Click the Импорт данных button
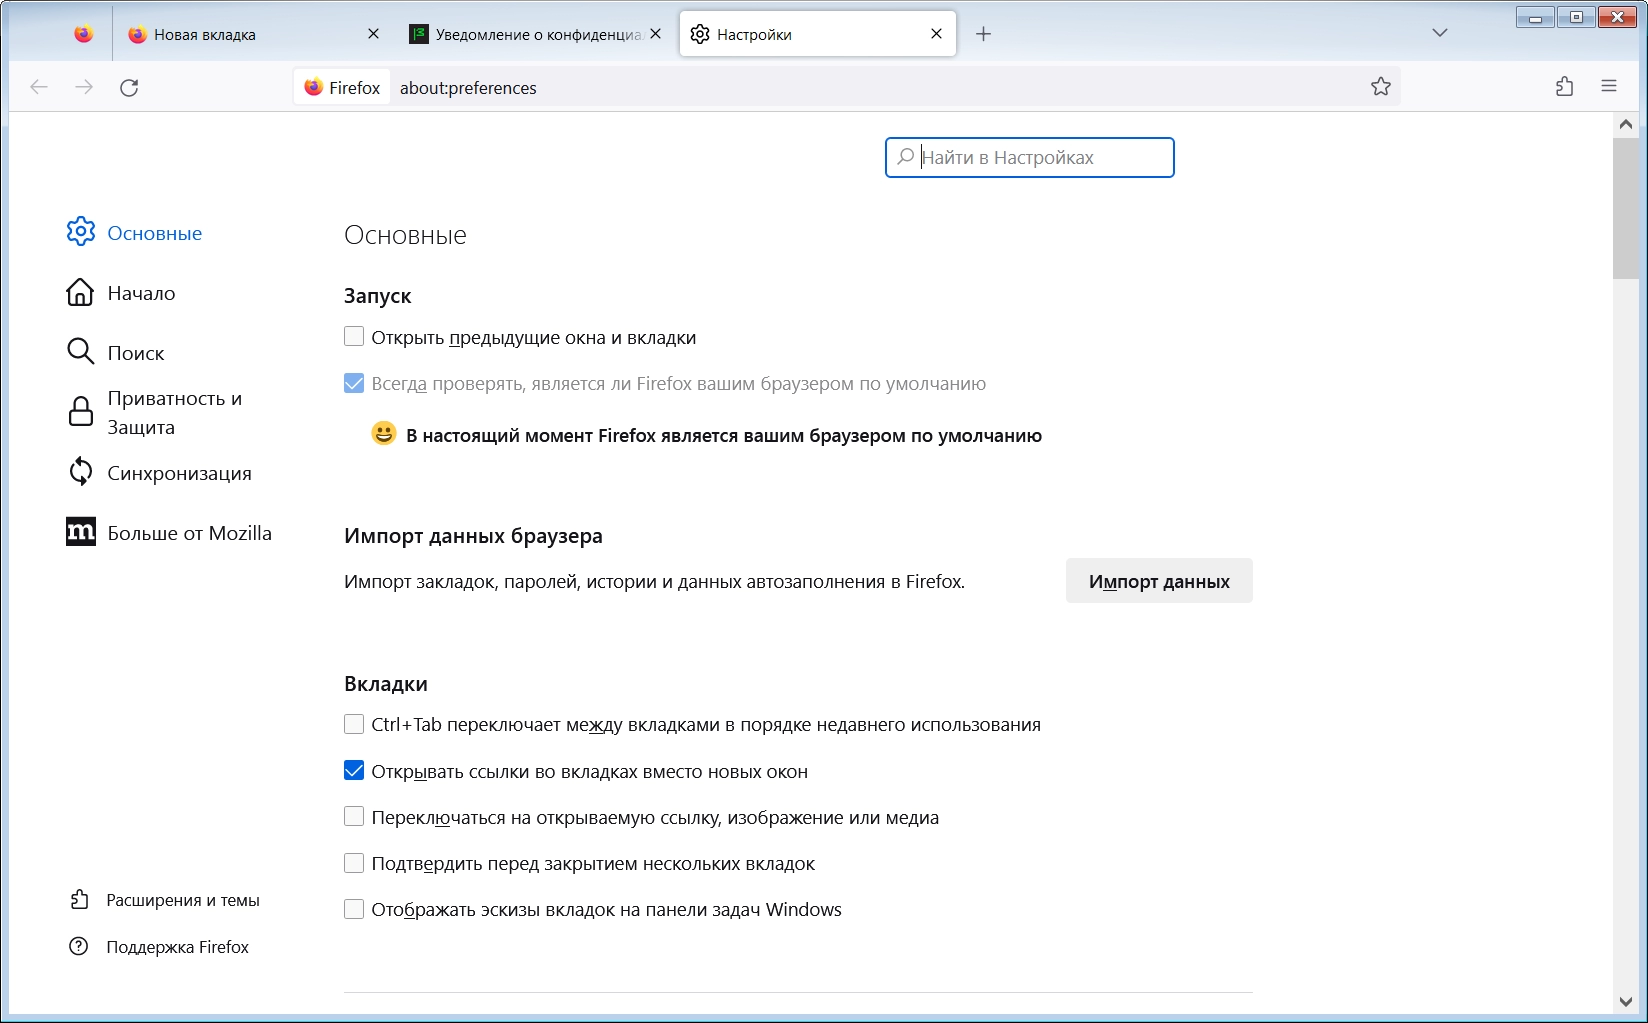The width and height of the screenshot is (1648, 1023). 1159,581
